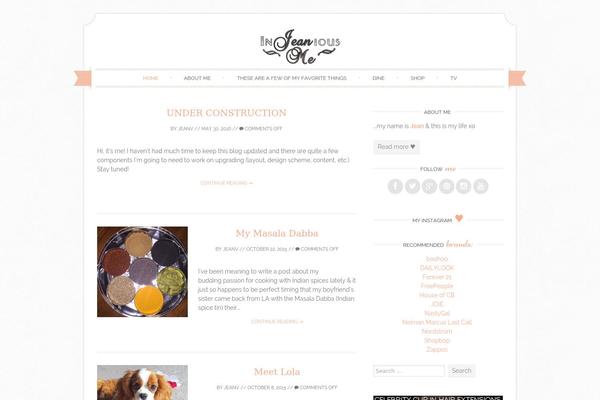Go to the Home menu item
Image resolution: width=600 pixels, height=400 pixels.
[x=150, y=78]
